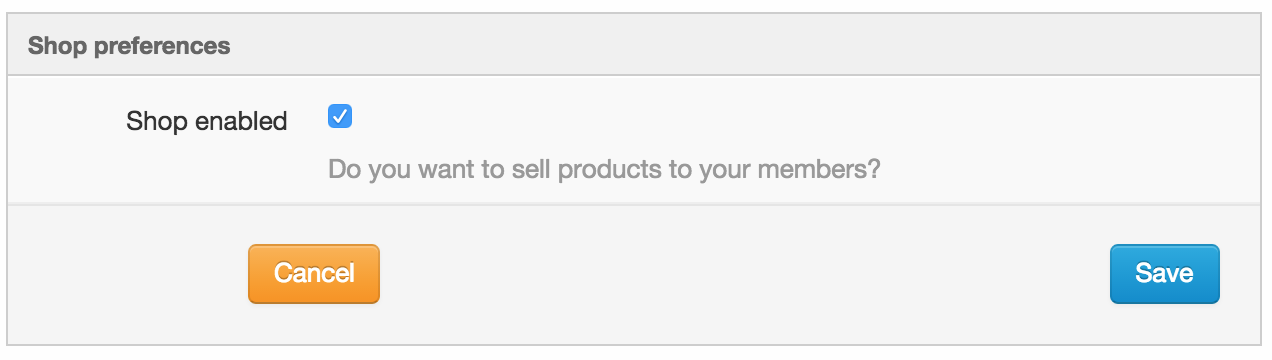
Task: Click the Shop preferences panel header
Action: pyautogui.click(x=635, y=45)
